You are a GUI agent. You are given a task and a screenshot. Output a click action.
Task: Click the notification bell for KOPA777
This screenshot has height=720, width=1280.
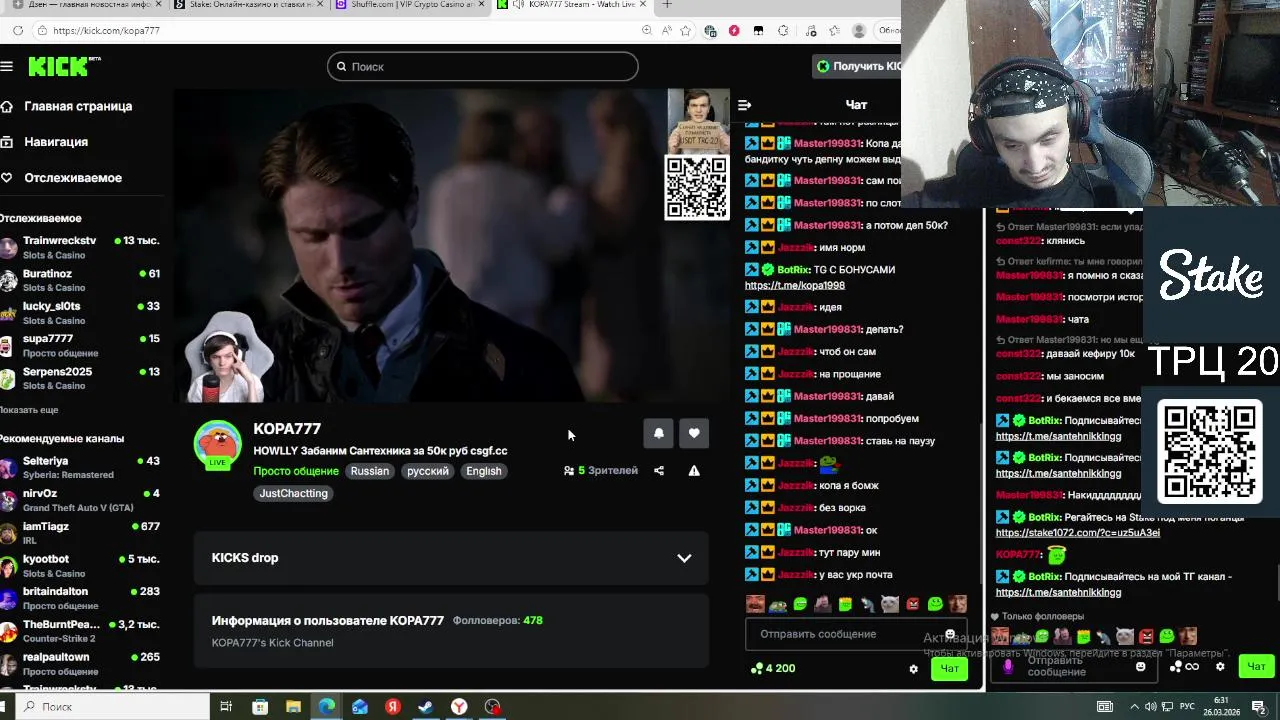coord(658,433)
